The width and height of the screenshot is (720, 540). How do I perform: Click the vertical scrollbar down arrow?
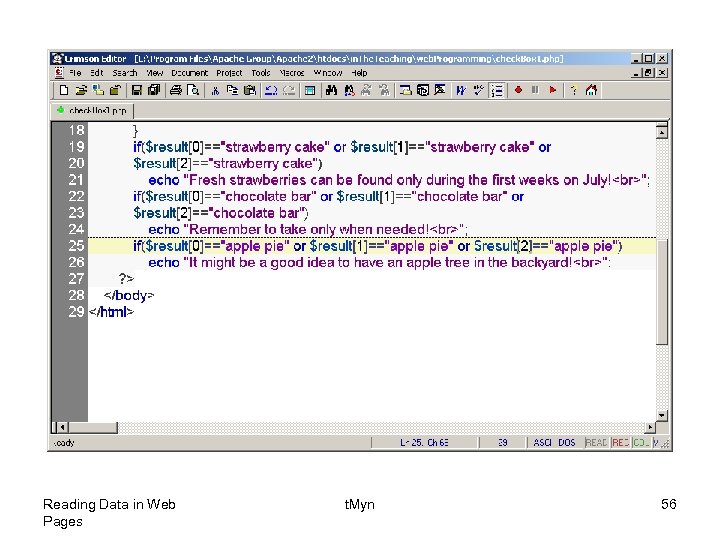pos(662,416)
